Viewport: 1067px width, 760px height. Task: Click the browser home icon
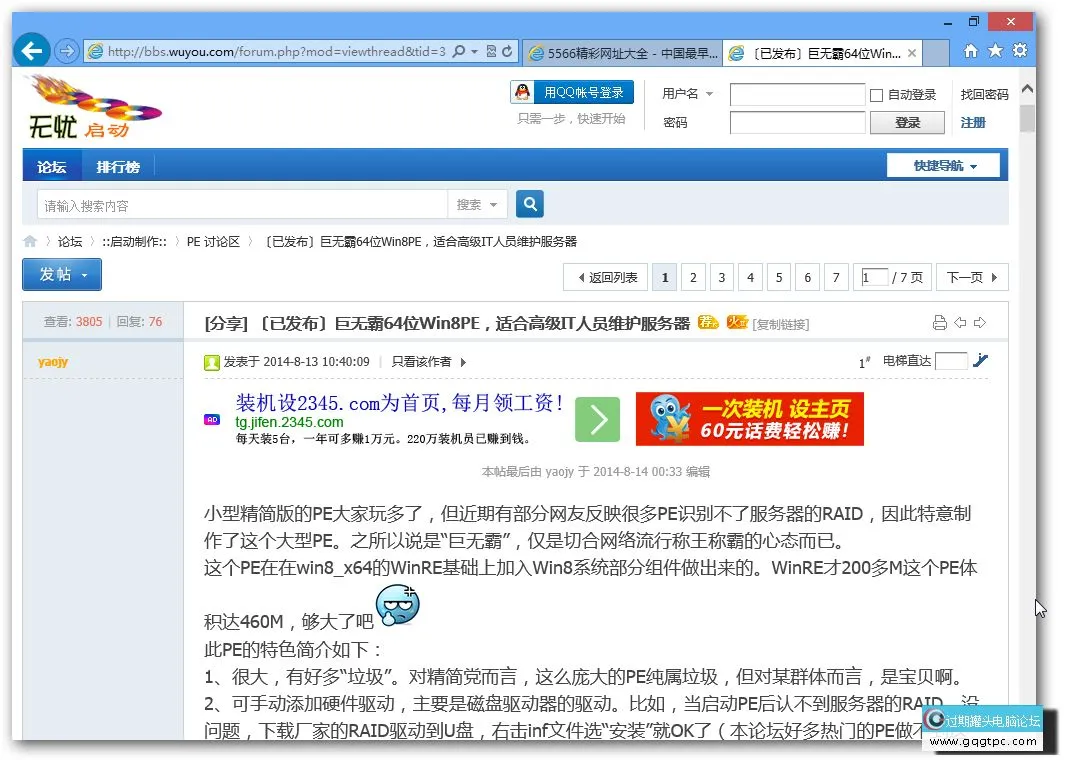(x=969, y=49)
